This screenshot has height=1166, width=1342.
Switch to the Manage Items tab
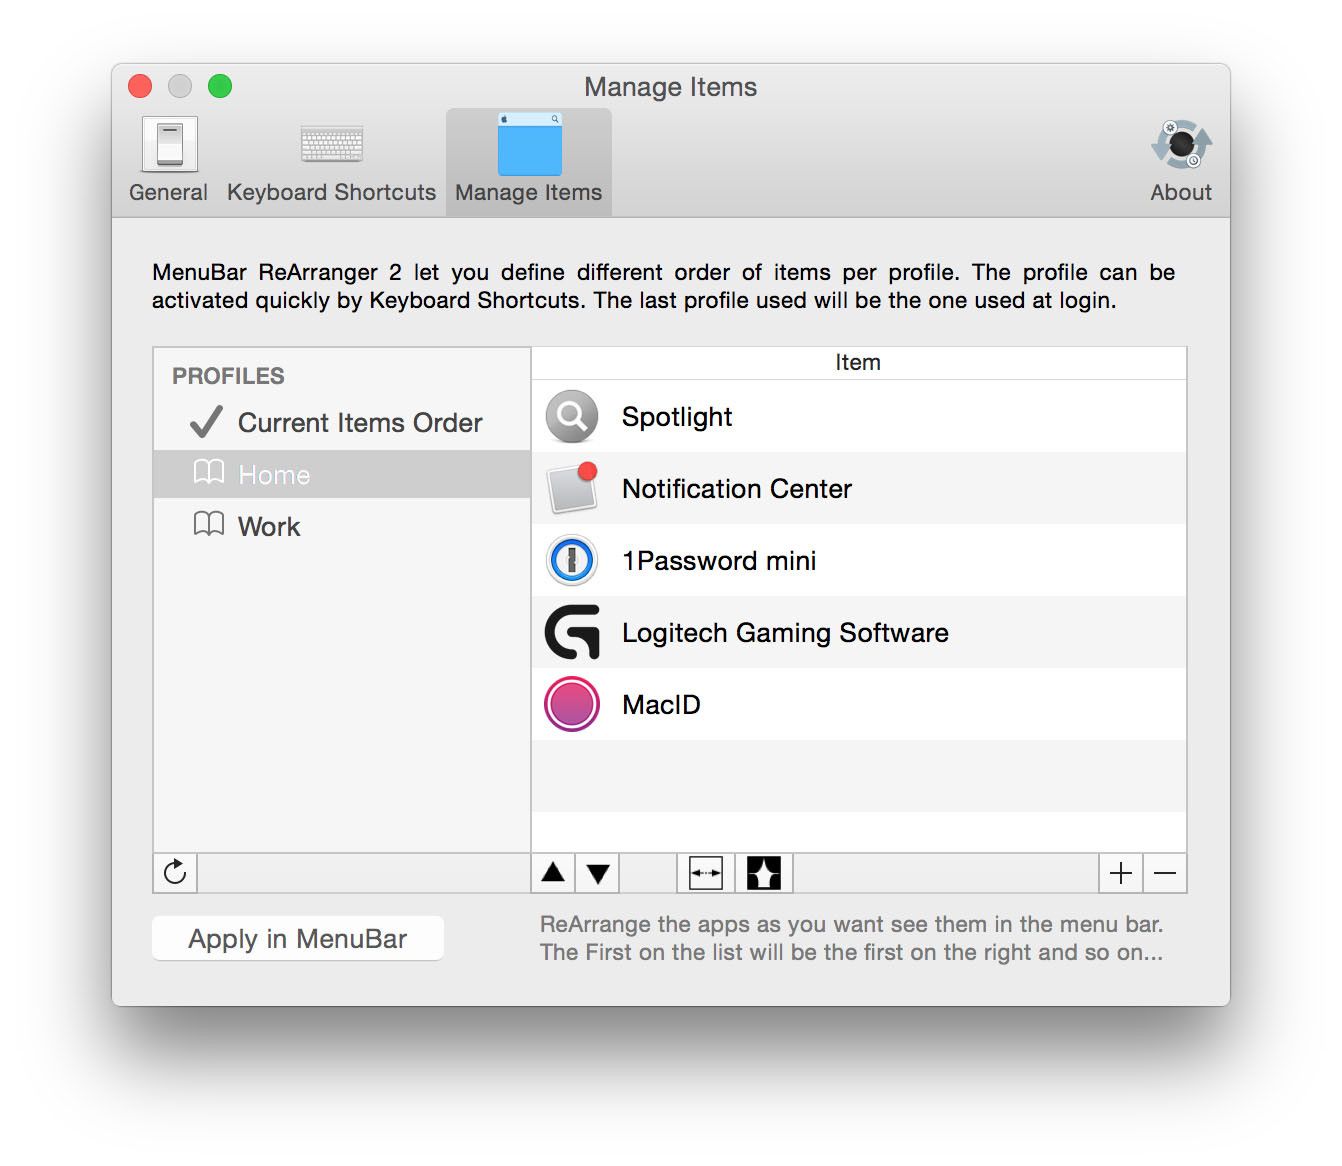pyautogui.click(x=528, y=158)
